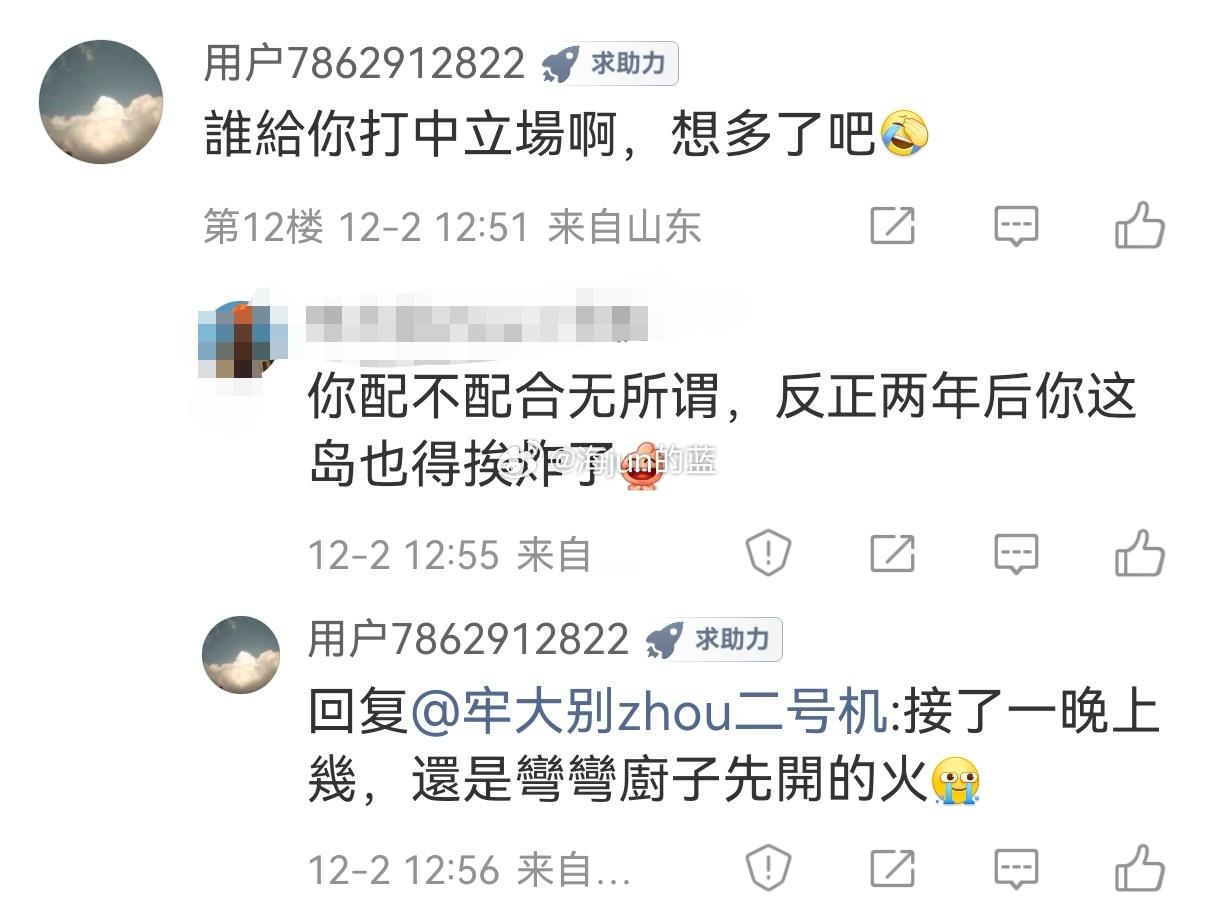Comment on the 12:56 reply
1216x918 pixels.
[1016, 869]
